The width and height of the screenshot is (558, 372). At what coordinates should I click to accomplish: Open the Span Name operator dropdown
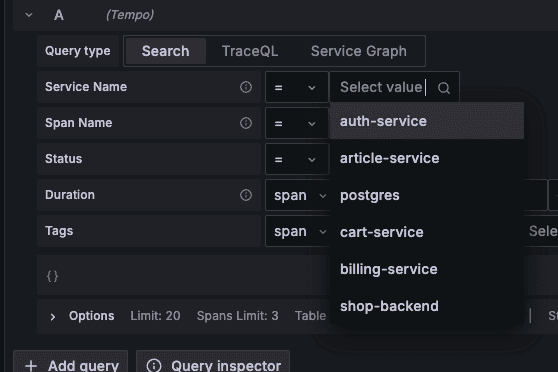pyautogui.click(x=296, y=123)
